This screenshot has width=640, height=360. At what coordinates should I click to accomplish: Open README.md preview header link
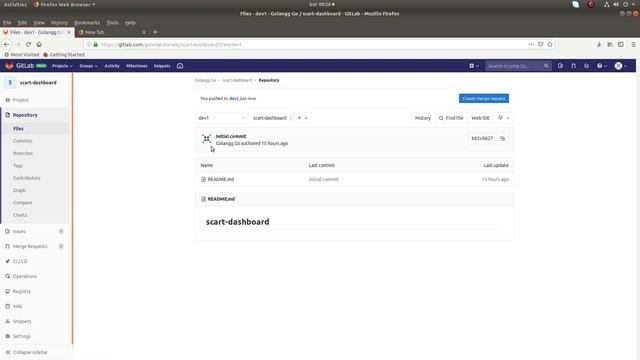221,199
